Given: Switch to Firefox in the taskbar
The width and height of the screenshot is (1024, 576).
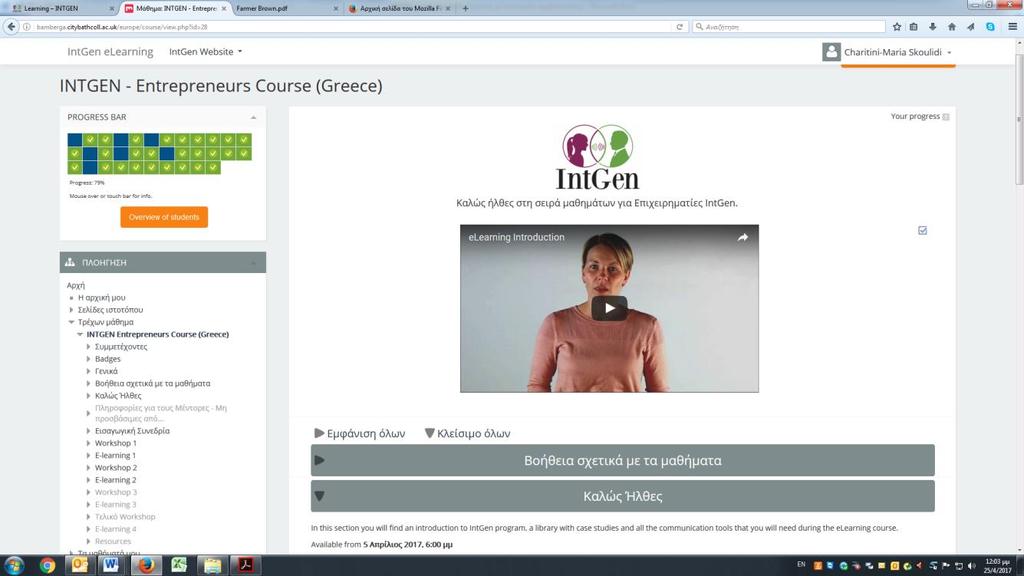Looking at the screenshot, I should point(146,565).
